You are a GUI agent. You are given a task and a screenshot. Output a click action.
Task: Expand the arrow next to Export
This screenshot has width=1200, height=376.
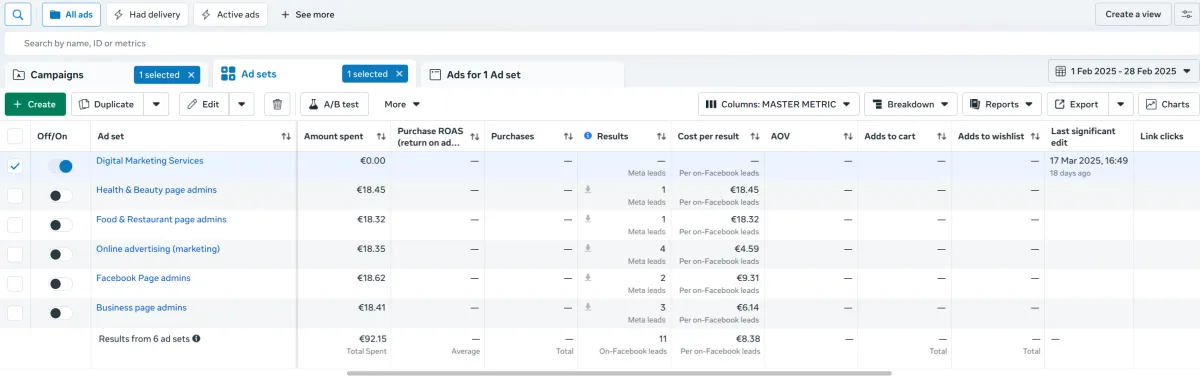[1121, 104]
